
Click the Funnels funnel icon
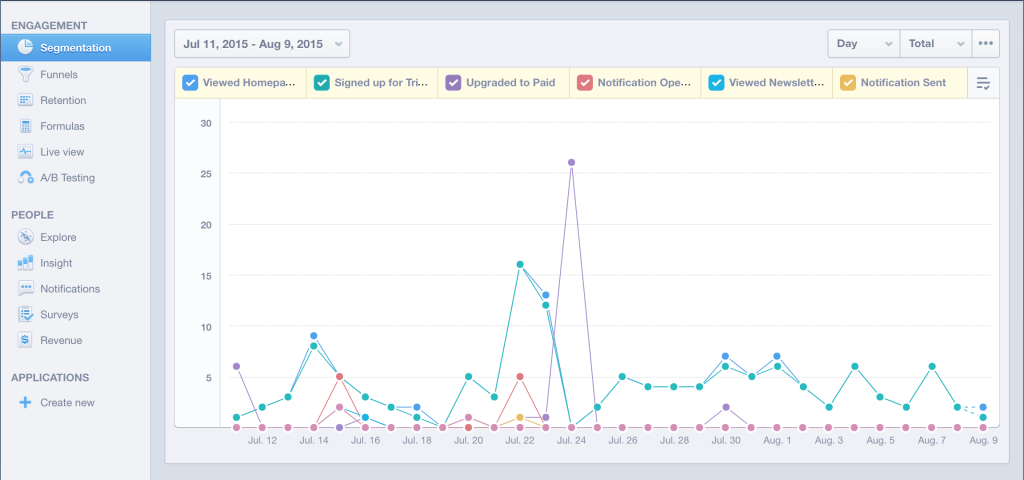point(25,74)
